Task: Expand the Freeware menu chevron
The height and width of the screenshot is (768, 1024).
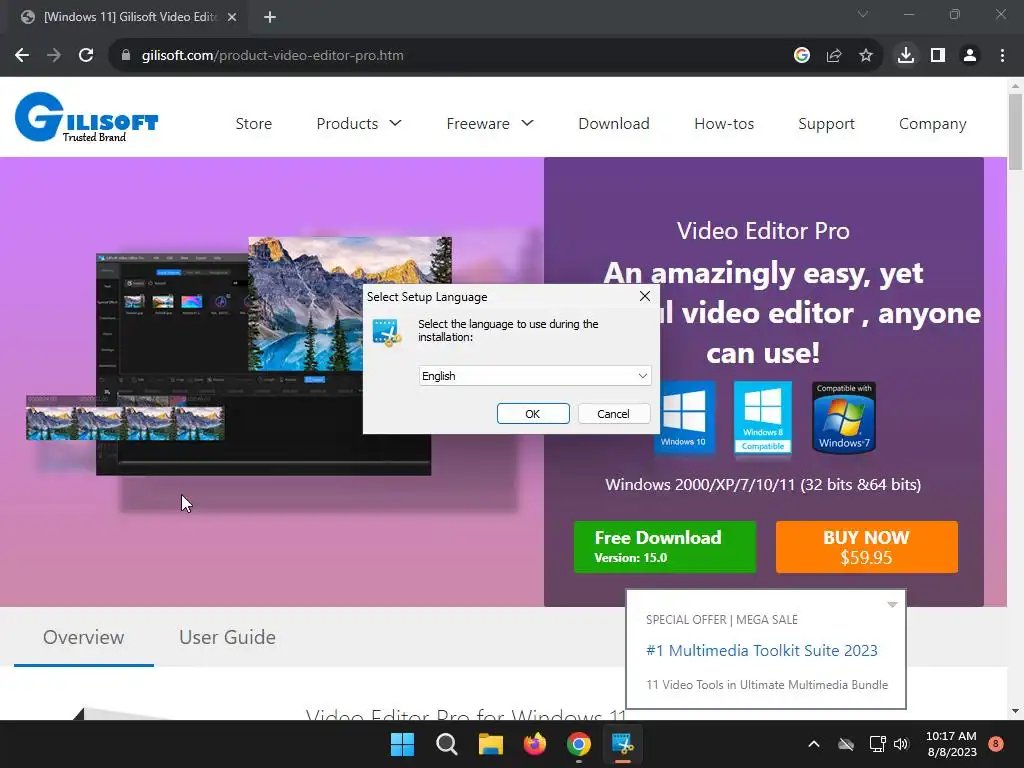Action: 528,123
